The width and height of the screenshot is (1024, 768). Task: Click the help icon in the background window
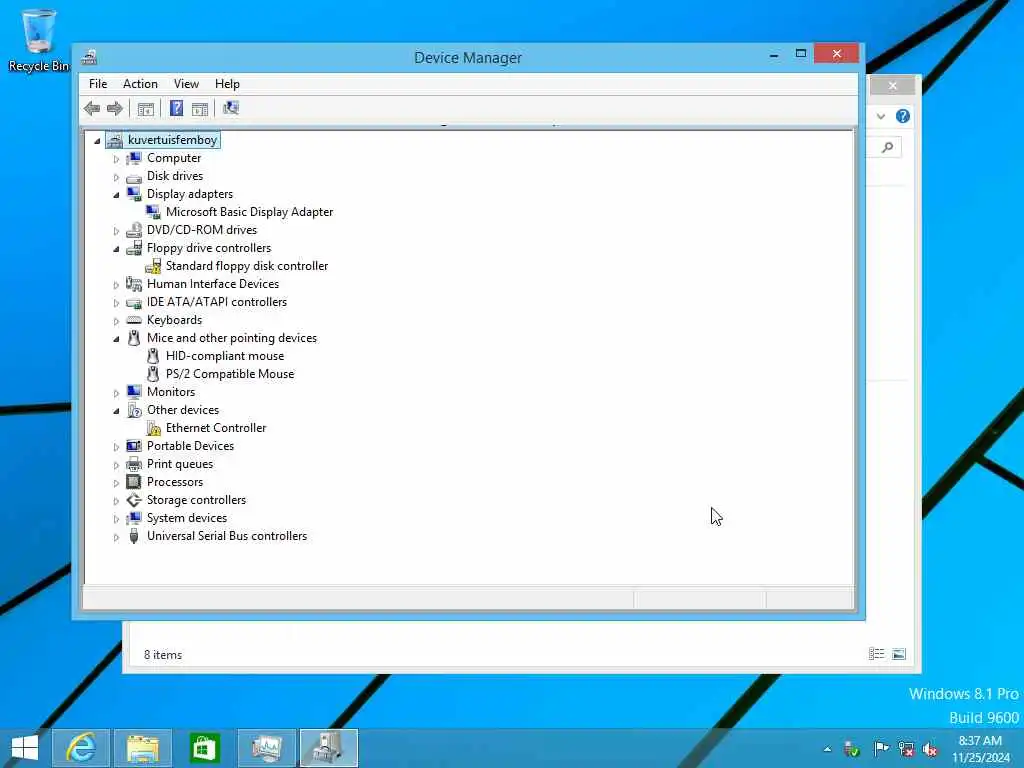click(903, 116)
